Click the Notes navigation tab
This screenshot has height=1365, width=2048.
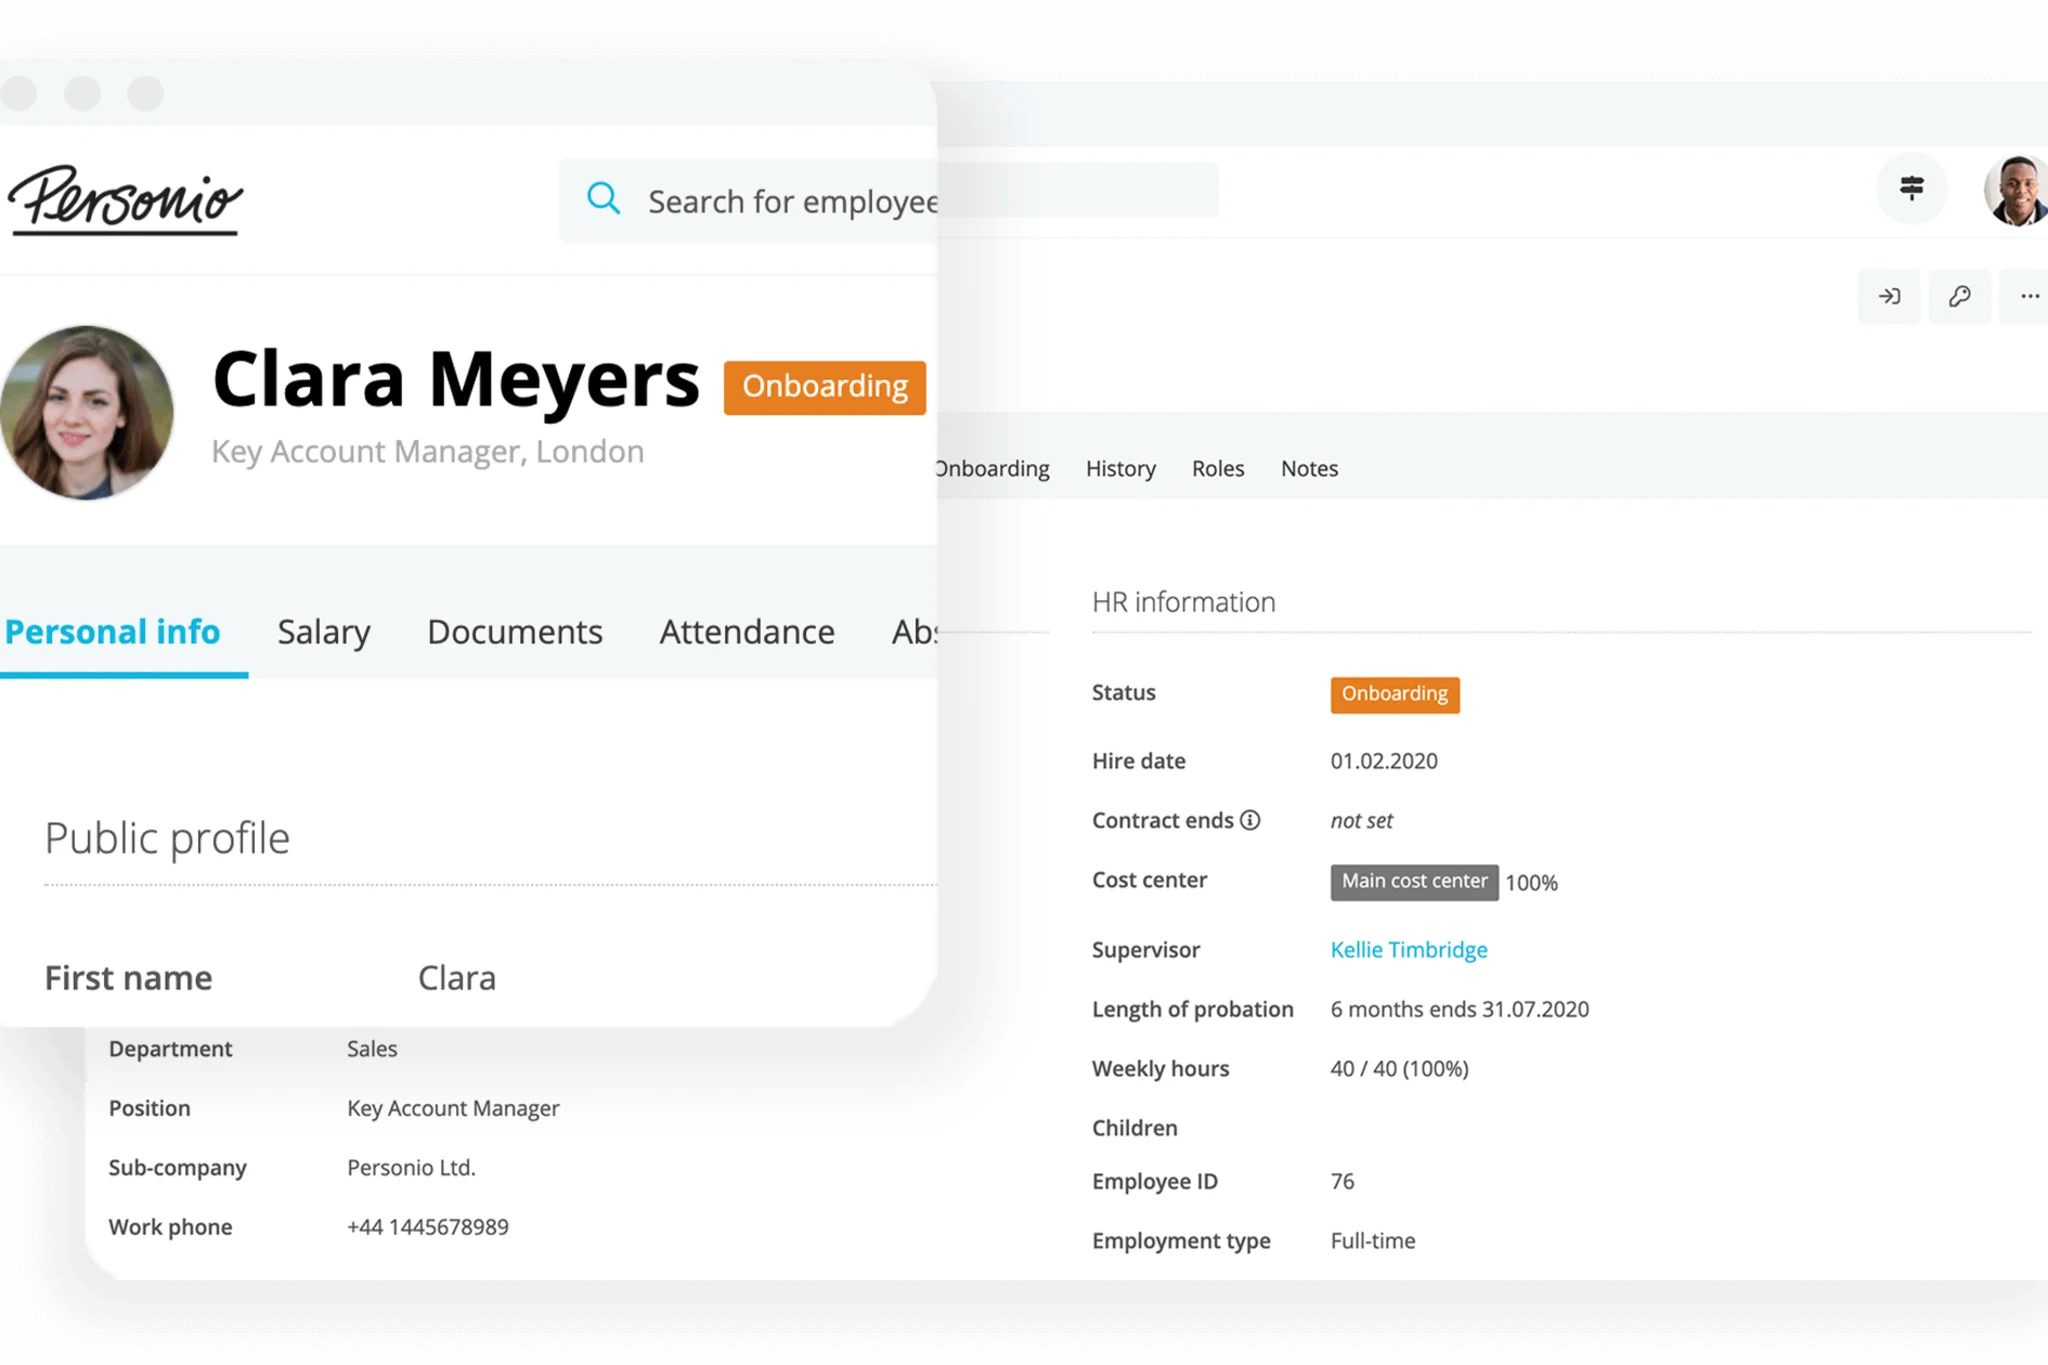[1308, 468]
